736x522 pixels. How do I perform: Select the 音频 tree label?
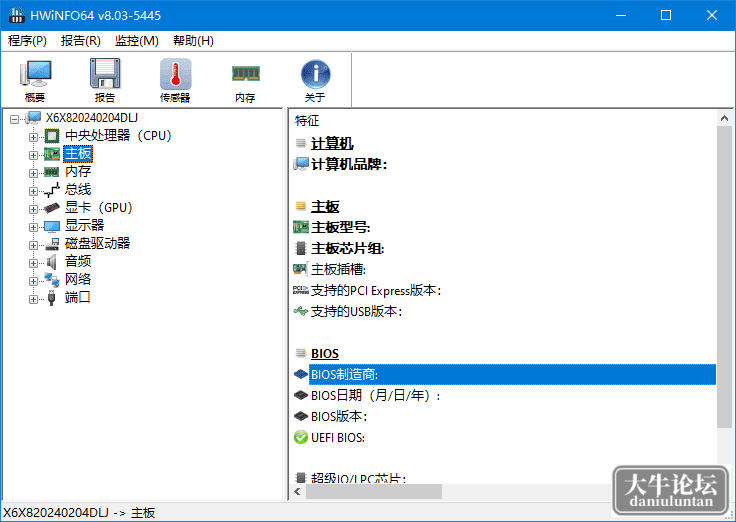(x=78, y=261)
